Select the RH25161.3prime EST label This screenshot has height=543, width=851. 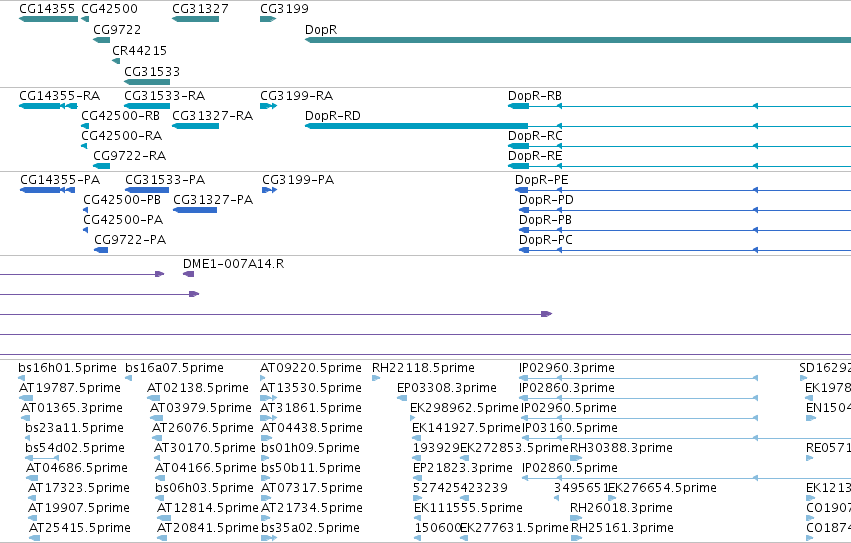point(623,528)
